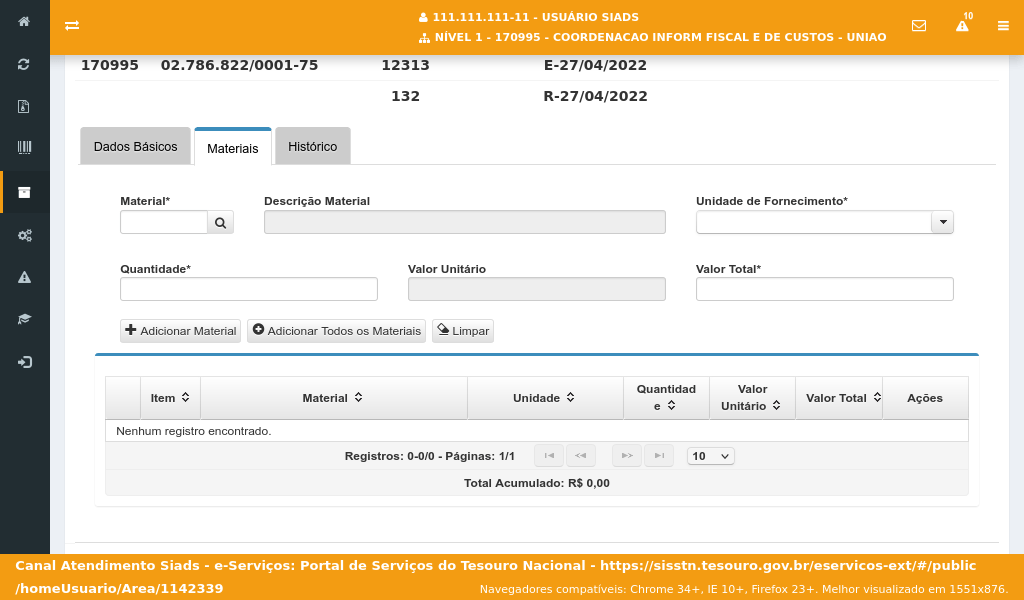This screenshot has width=1024, height=600.
Task: Select the Materiais tab
Action: click(x=232, y=148)
